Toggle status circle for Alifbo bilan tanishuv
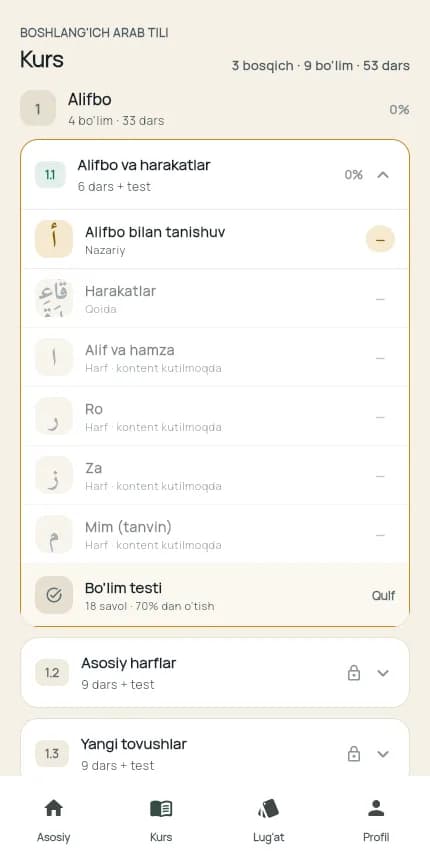 point(380,239)
